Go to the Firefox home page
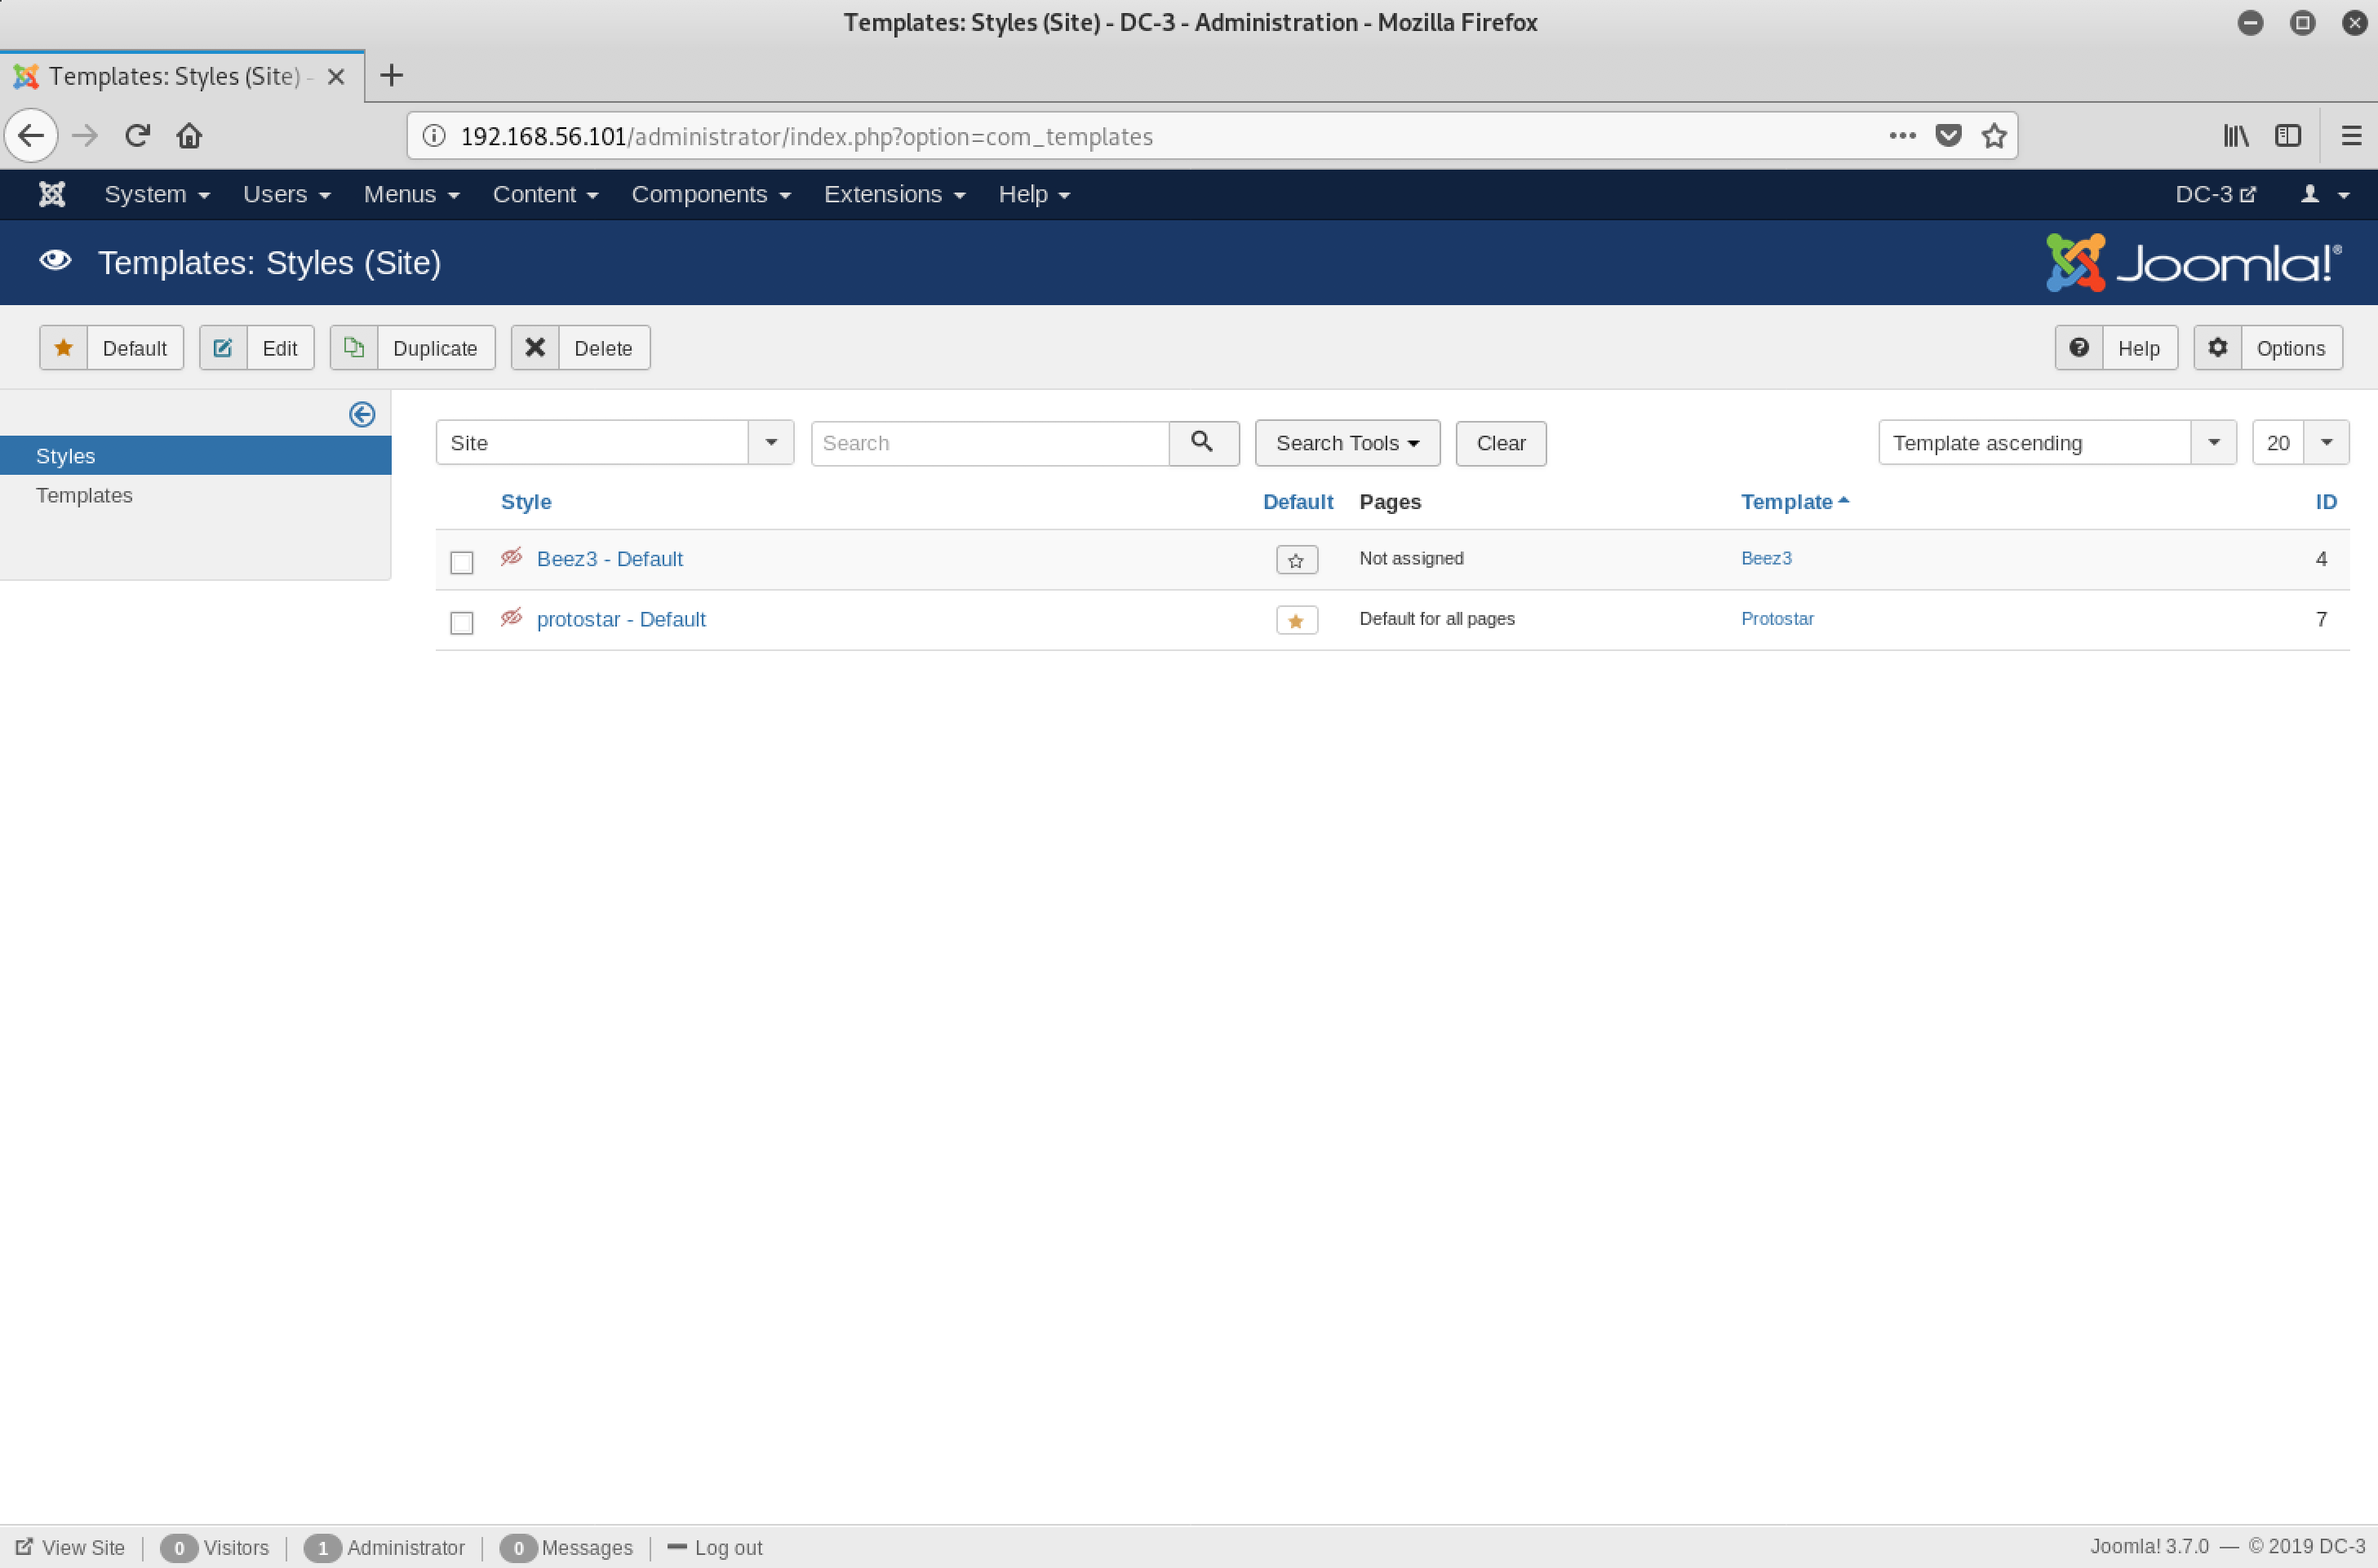The height and width of the screenshot is (1568, 2378). pyautogui.click(x=189, y=135)
